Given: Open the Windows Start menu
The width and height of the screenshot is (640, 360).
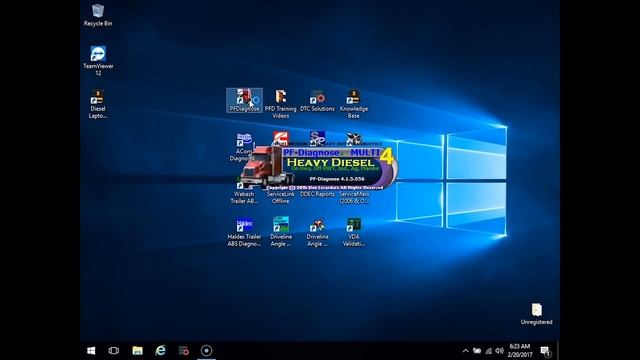Looking at the screenshot, I should [x=91, y=351].
